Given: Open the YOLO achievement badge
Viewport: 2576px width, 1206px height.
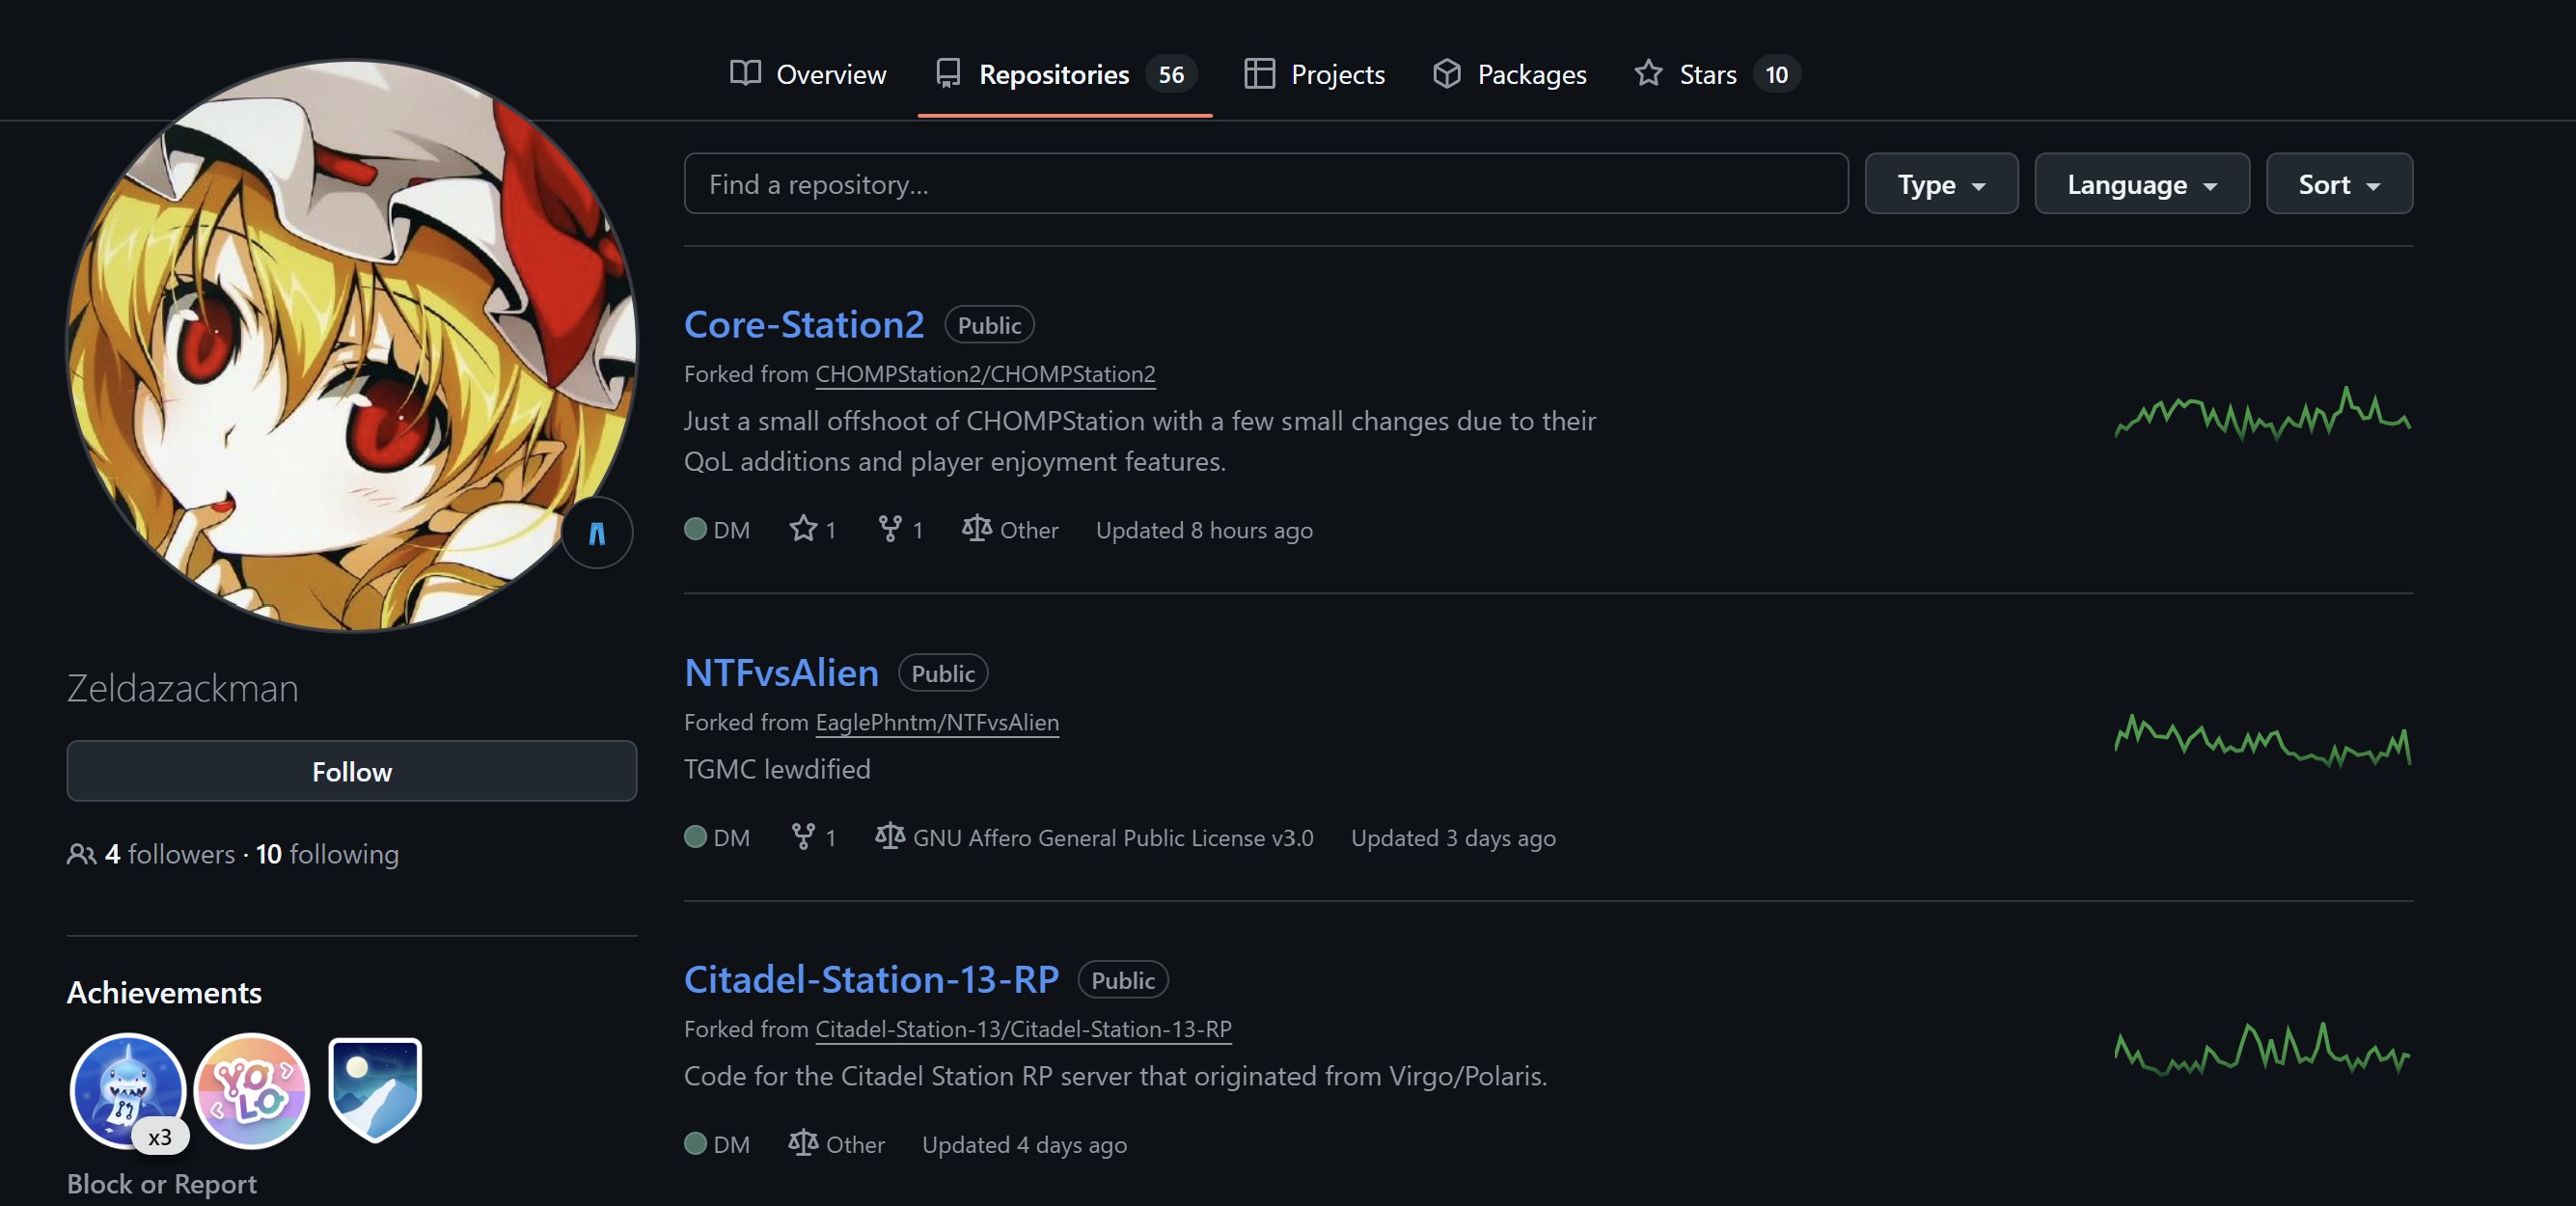Looking at the screenshot, I should [x=251, y=1090].
